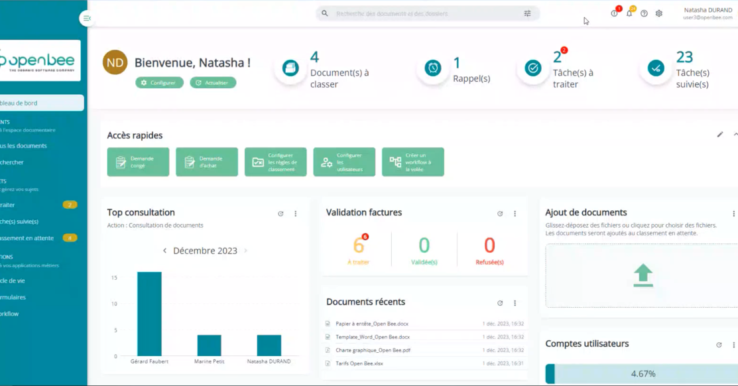Click the Document(s) à classer icon

[x=290, y=68]
